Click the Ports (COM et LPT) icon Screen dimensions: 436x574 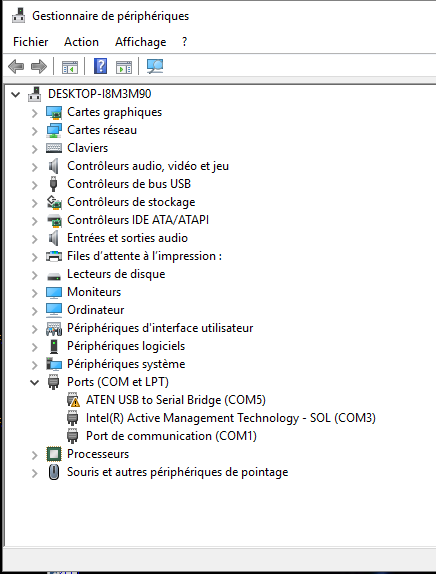54,382
